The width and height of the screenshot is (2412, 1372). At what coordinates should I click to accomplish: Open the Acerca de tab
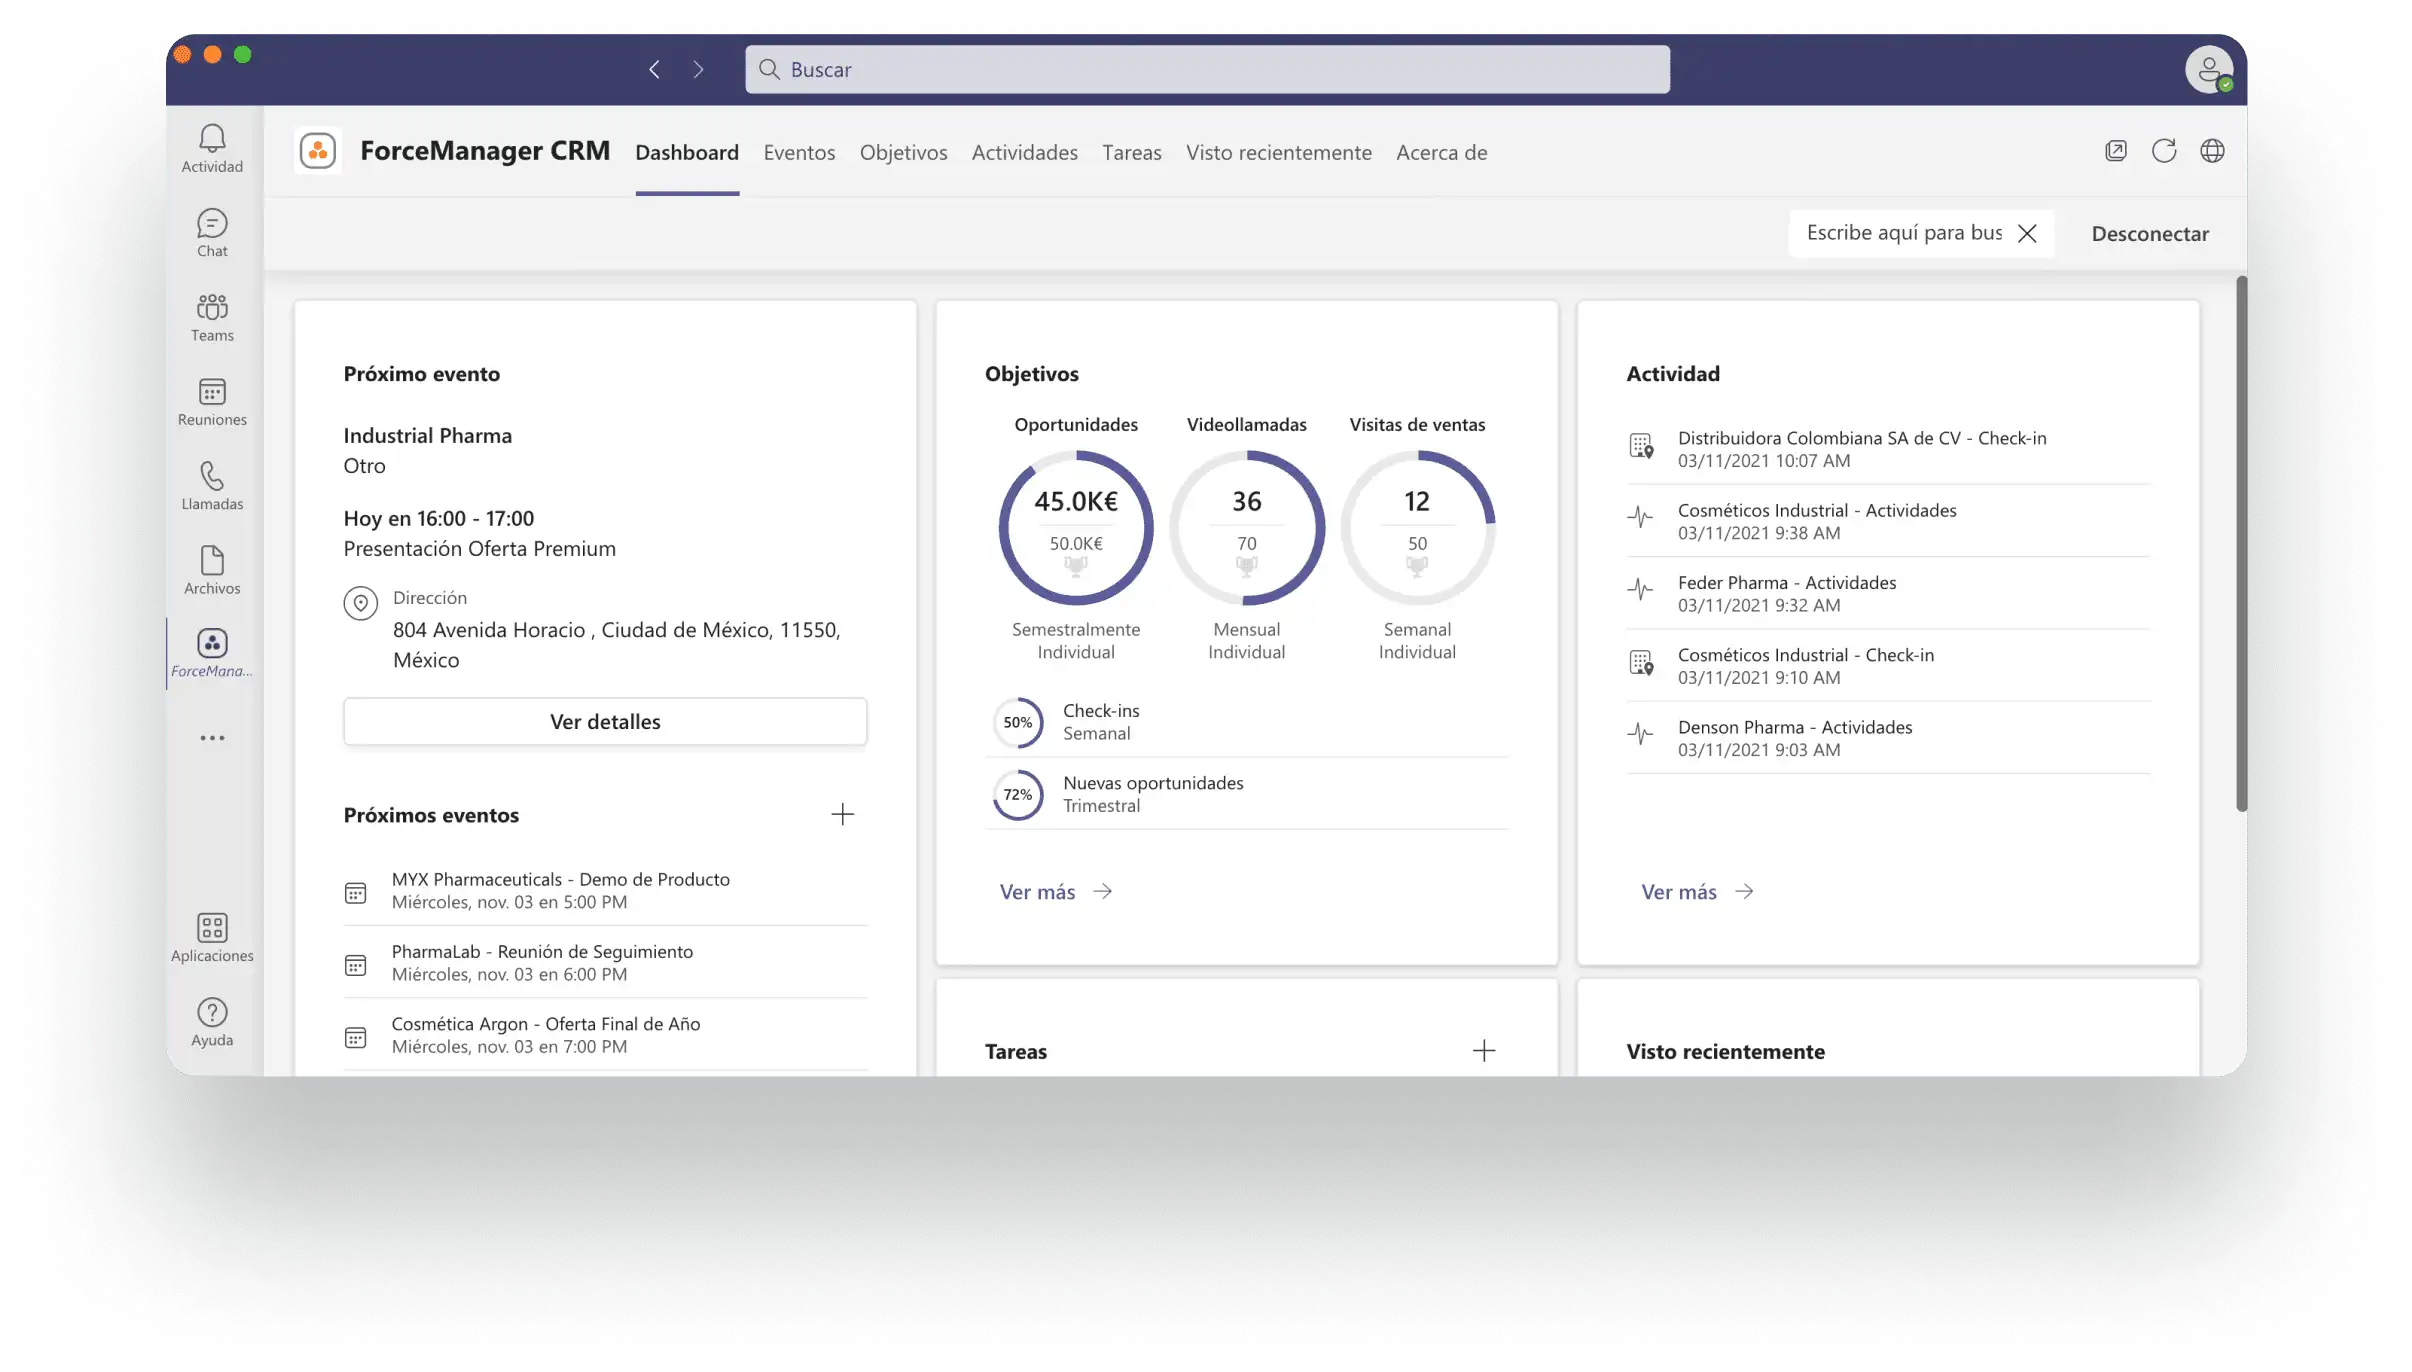[1441, 152]
